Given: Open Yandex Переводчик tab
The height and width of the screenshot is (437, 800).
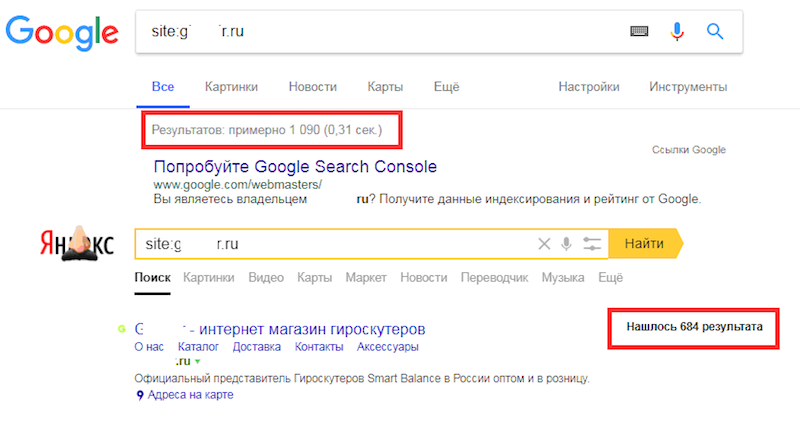Looking at the screenshot, I should click(494, 277).
